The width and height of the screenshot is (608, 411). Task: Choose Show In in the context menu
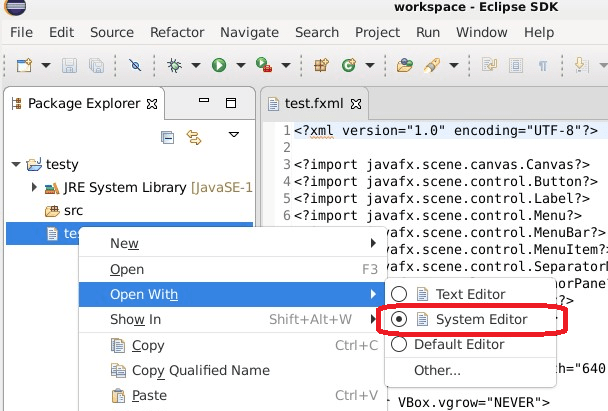(x=232, y=319)
